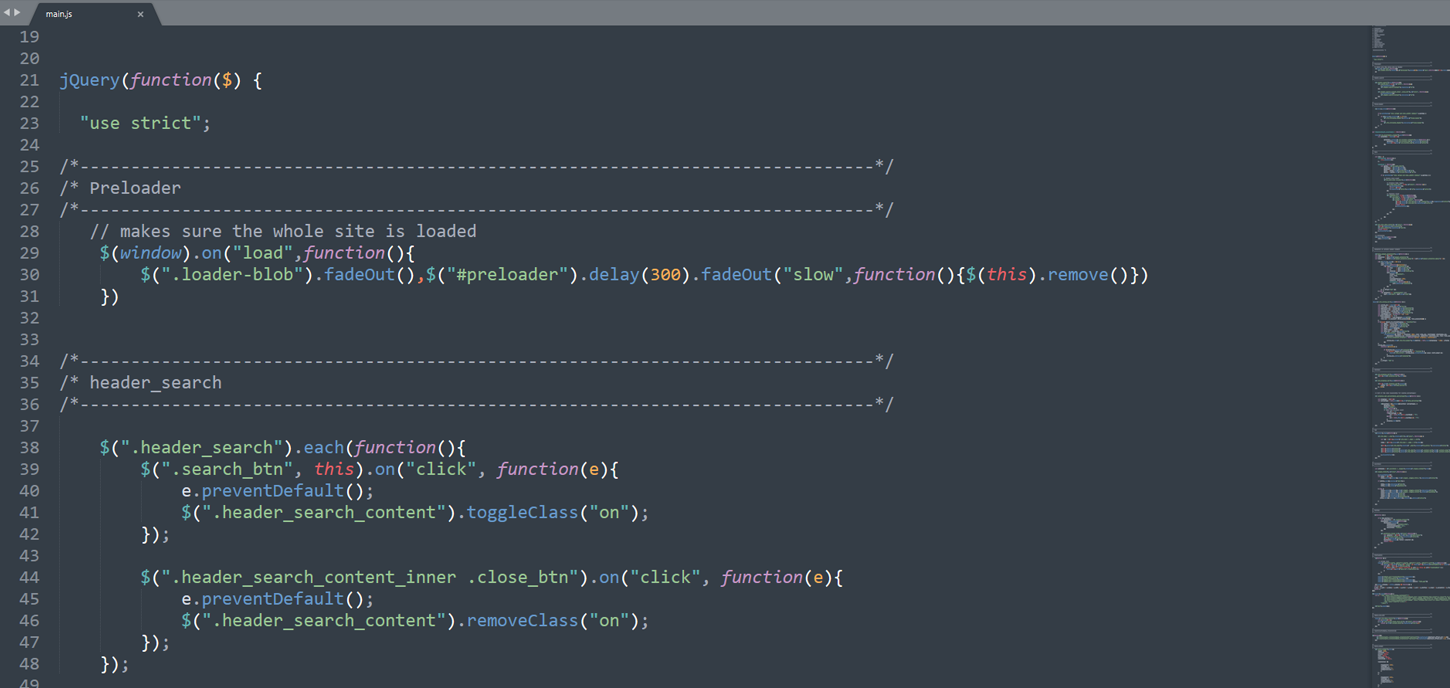Viewport: 1450px width, 688px height.
Task: Click the ".header_search_content" string on line 41
Action: (x=329, y=512)
